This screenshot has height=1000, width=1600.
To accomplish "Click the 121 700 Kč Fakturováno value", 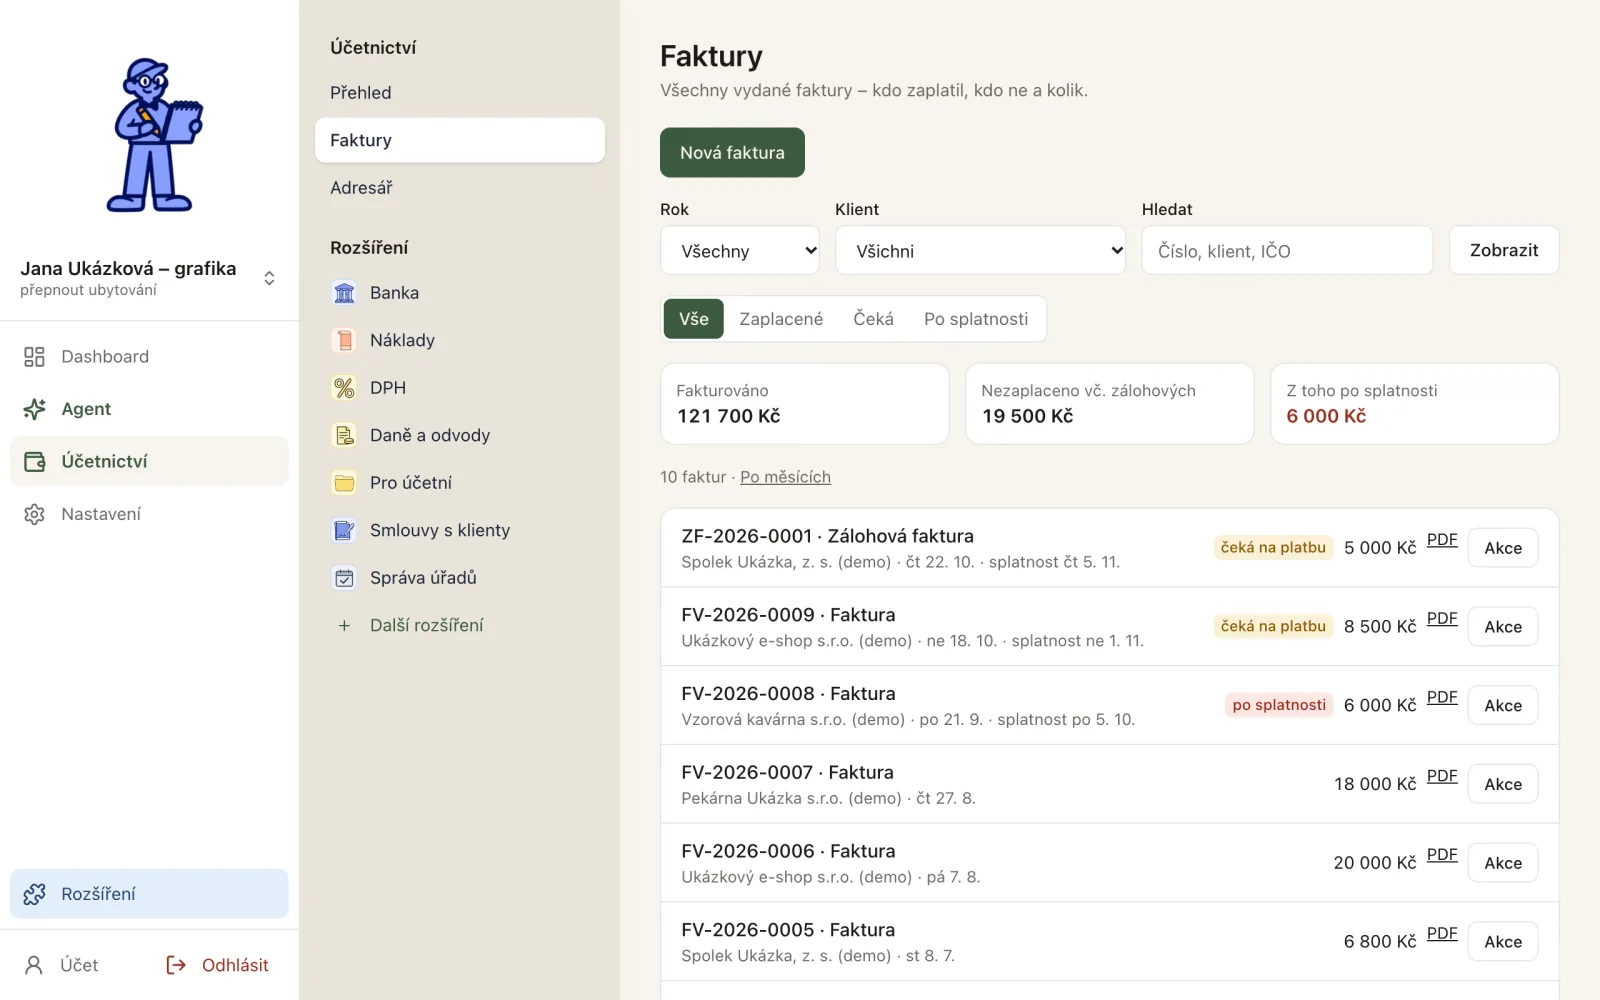I will (729, 416).
